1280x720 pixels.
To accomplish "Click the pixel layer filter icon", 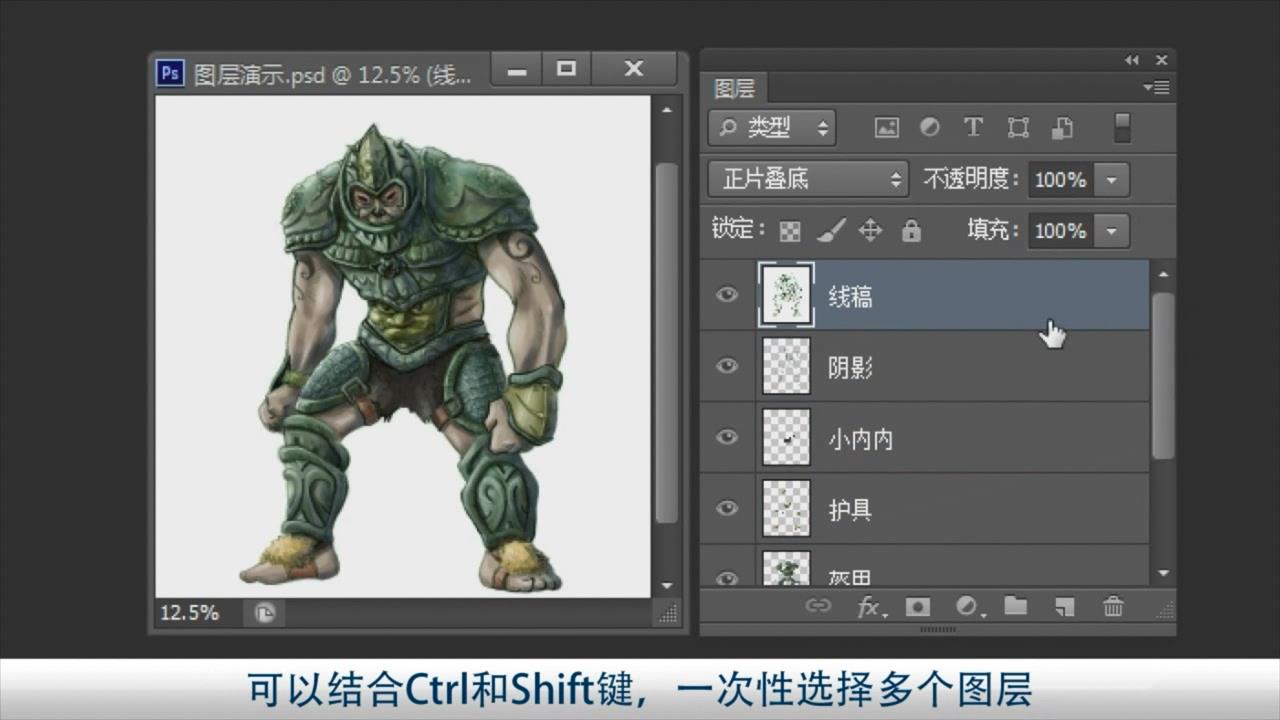I will 886,127.
